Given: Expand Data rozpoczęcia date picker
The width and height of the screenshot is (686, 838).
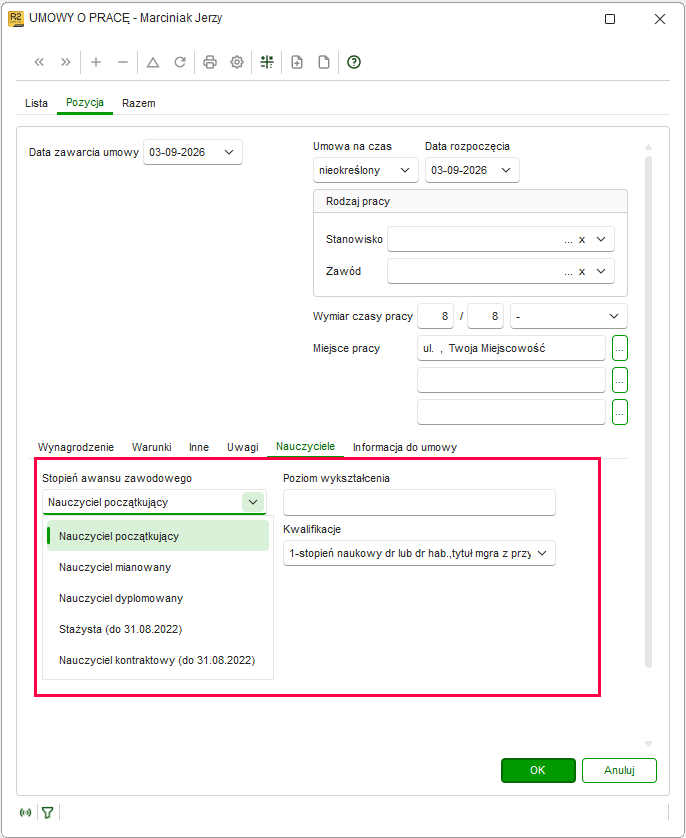Looking at the screenshot, I should coord(506,170).
